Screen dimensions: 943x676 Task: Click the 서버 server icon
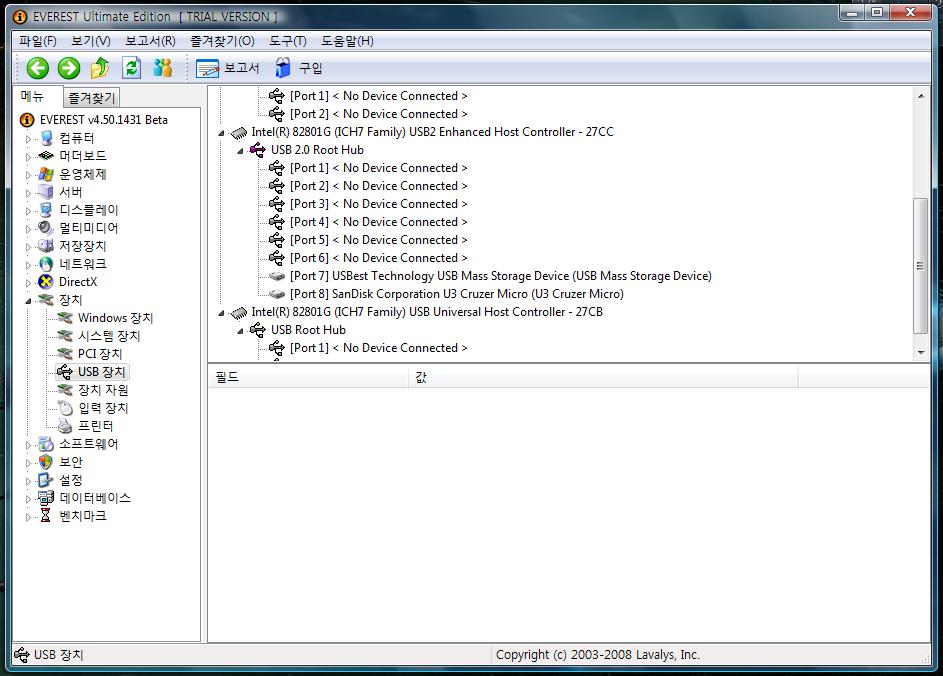[46, 192]
